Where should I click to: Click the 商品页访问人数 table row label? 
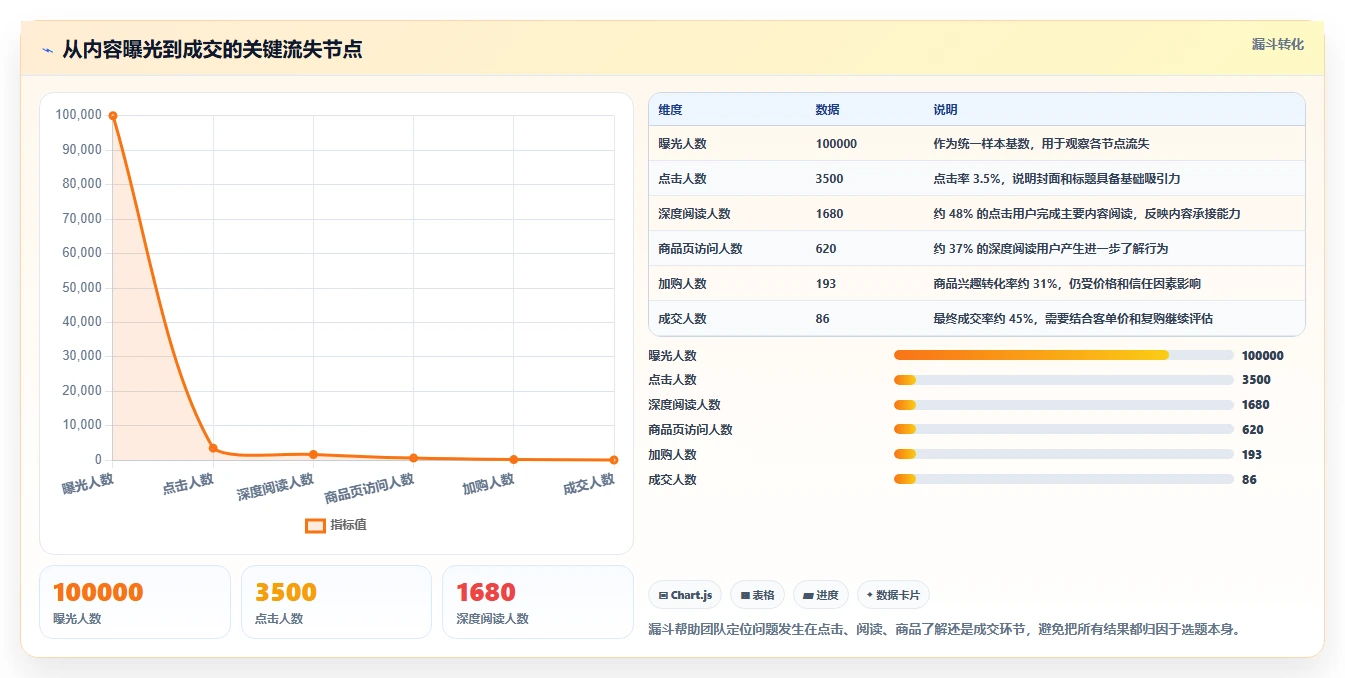tap(700, 249)
